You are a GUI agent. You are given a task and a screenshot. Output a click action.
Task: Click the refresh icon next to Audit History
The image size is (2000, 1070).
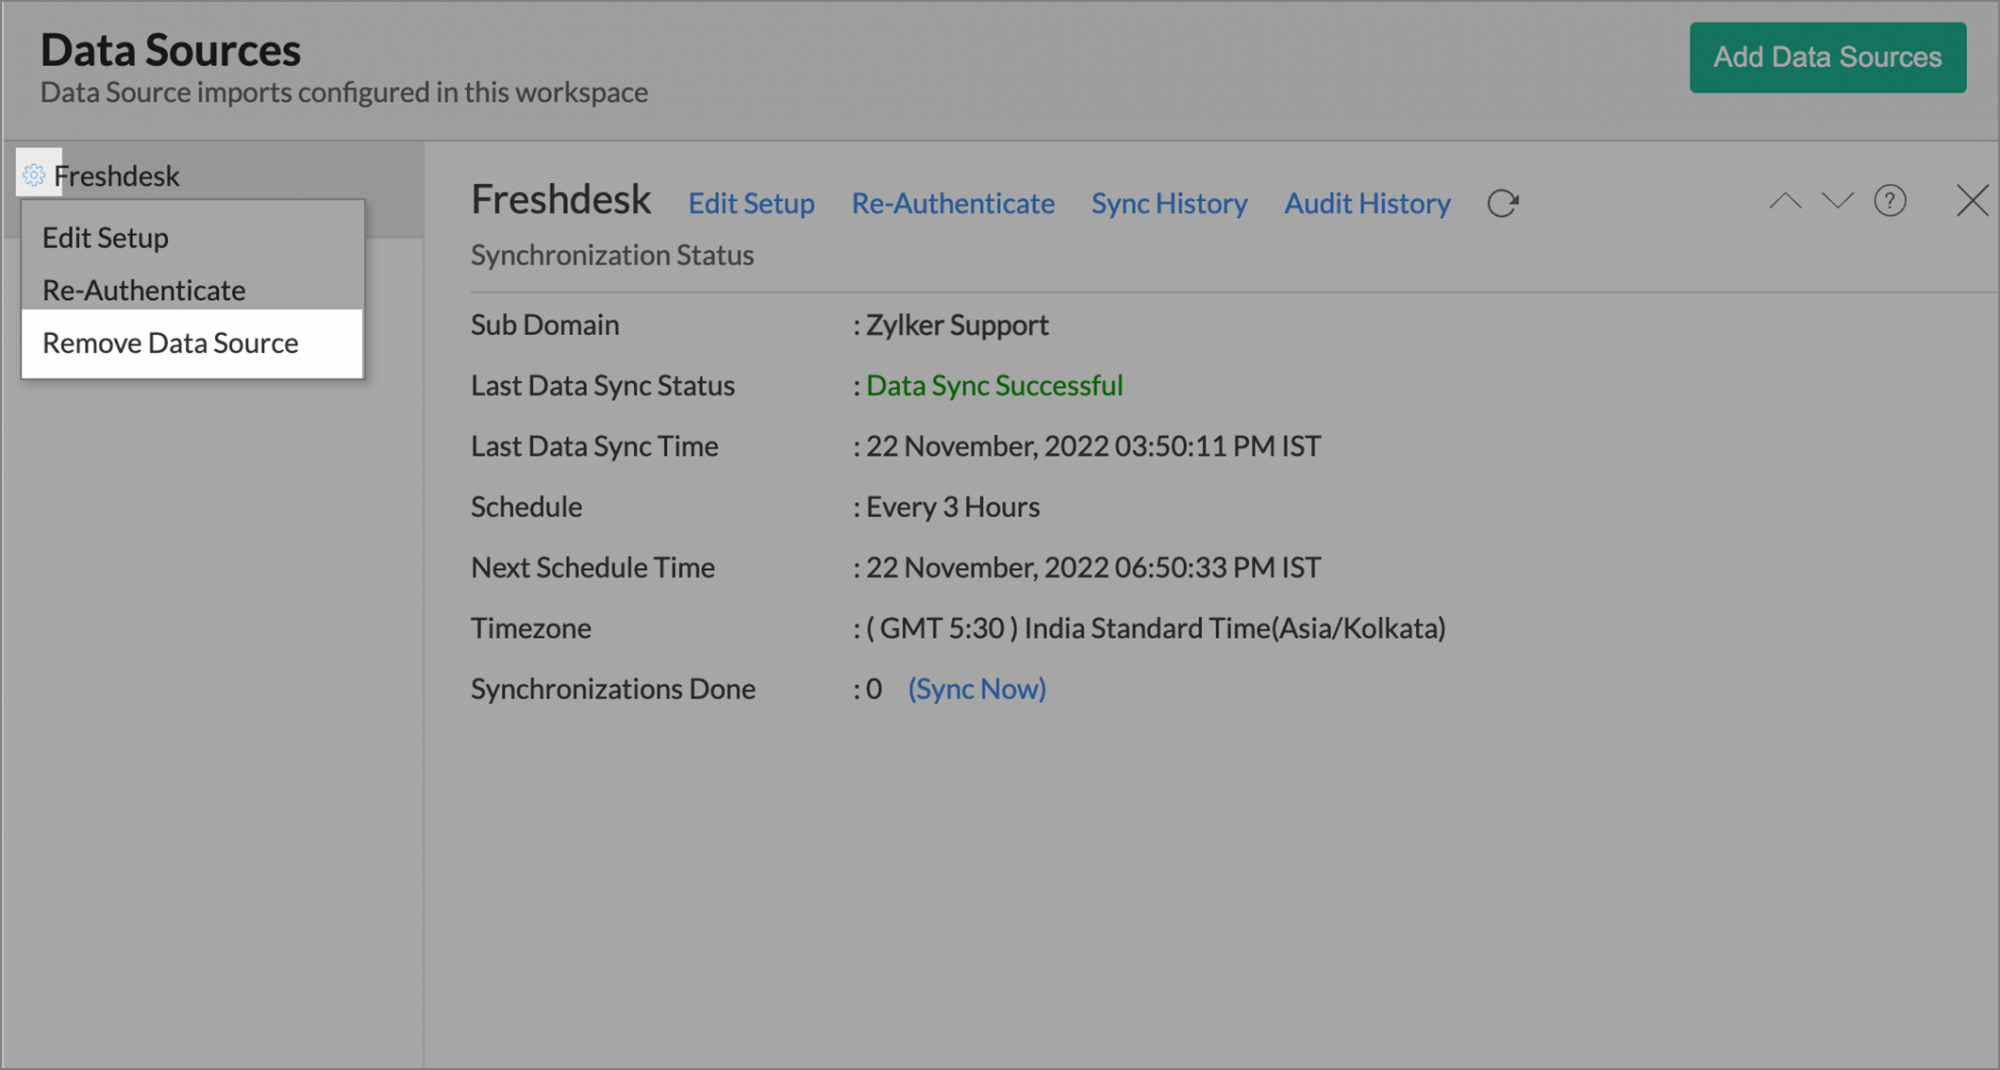pos(1502,203)
